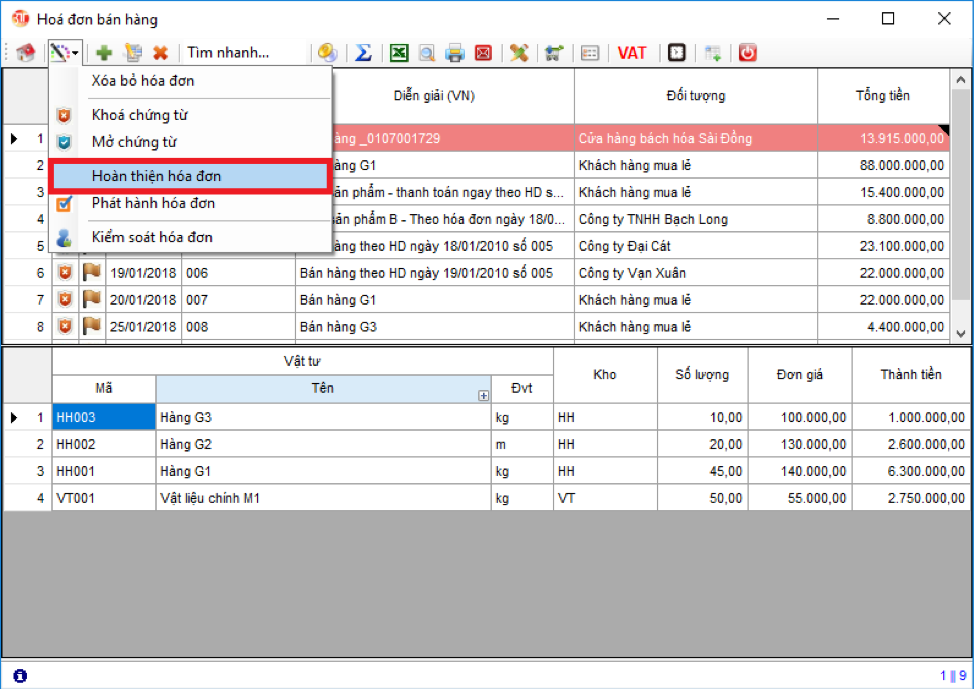The height and width of the screenshot is (689, 974).
Task: Click the list form toolbar icon
Action: pyautogui.click(x=589, y=53)
